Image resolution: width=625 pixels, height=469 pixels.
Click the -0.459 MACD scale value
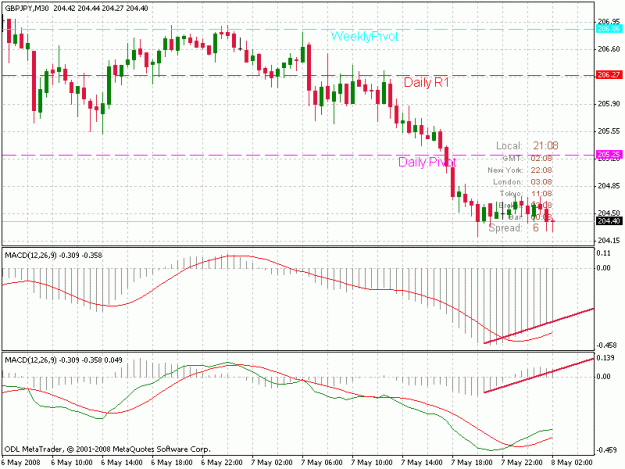[606, 450]
